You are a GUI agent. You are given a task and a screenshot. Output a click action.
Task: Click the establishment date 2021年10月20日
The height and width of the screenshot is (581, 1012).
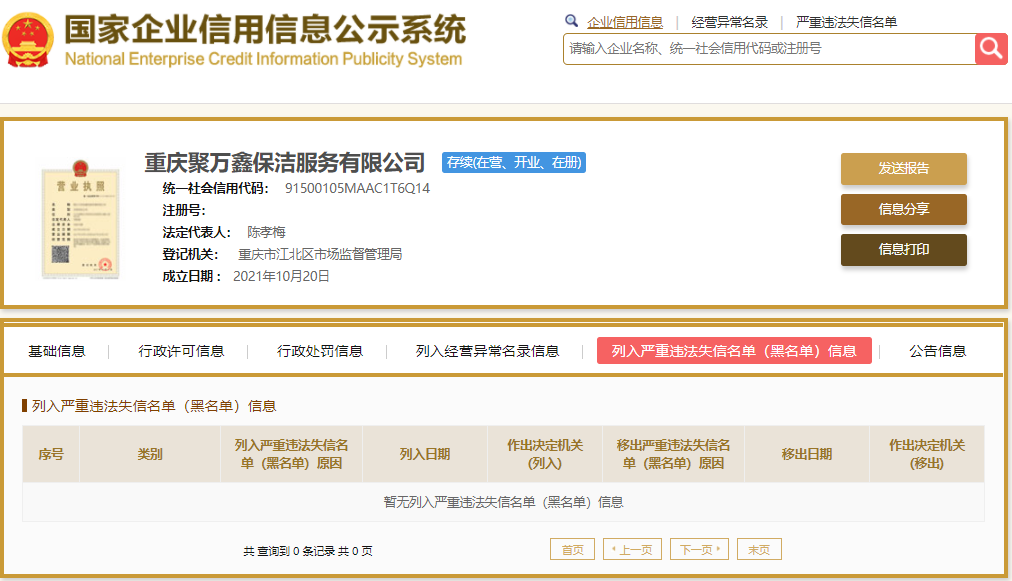[x=281, y=276]
